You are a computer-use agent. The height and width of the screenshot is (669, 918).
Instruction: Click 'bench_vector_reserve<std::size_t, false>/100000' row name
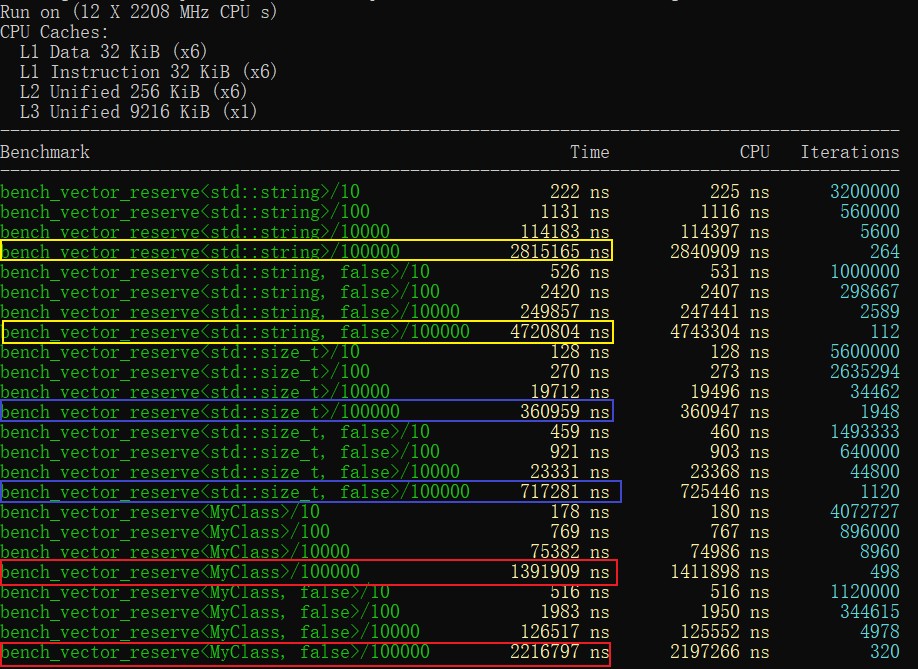pyautogui.click(x=235, y=492)
